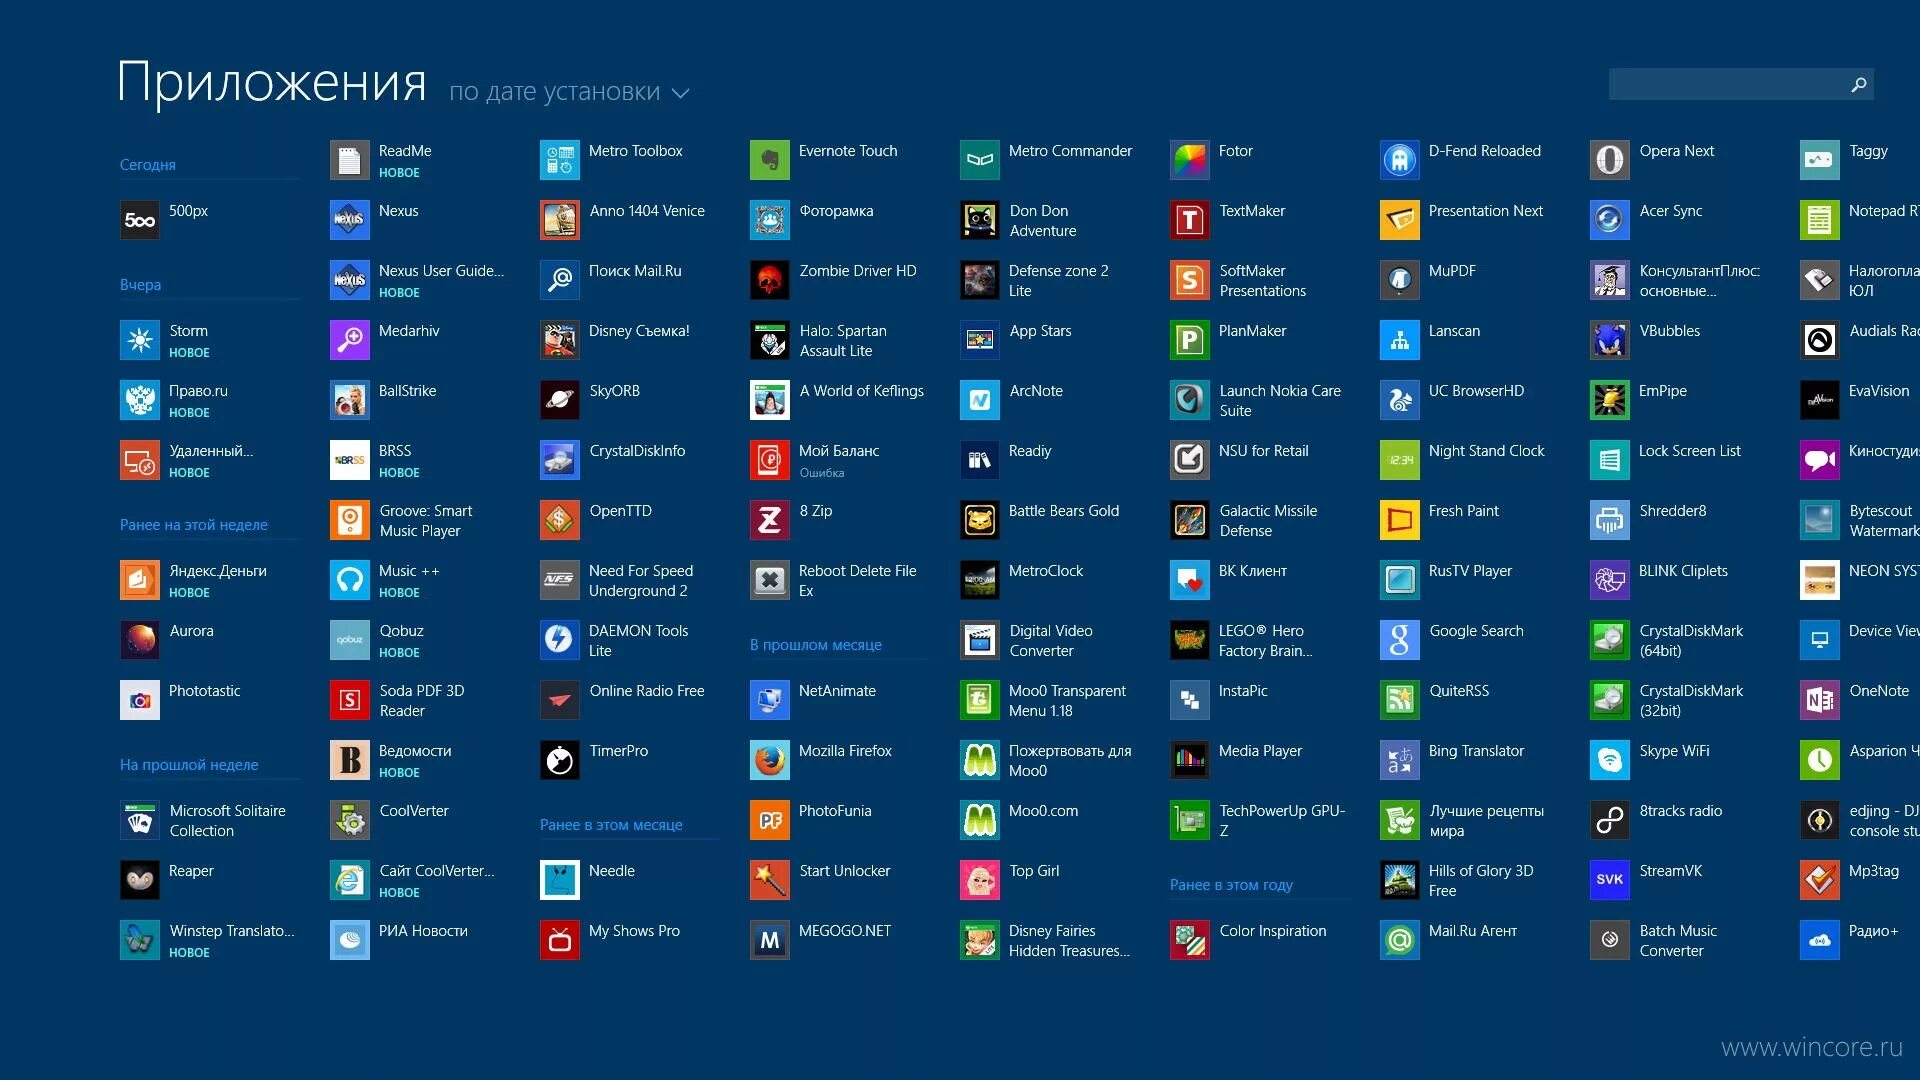Viewport: 1920px width, 1080px height.
Task: Click Яндекс.Деньги payment app
Action: click(x=204, y=578)
